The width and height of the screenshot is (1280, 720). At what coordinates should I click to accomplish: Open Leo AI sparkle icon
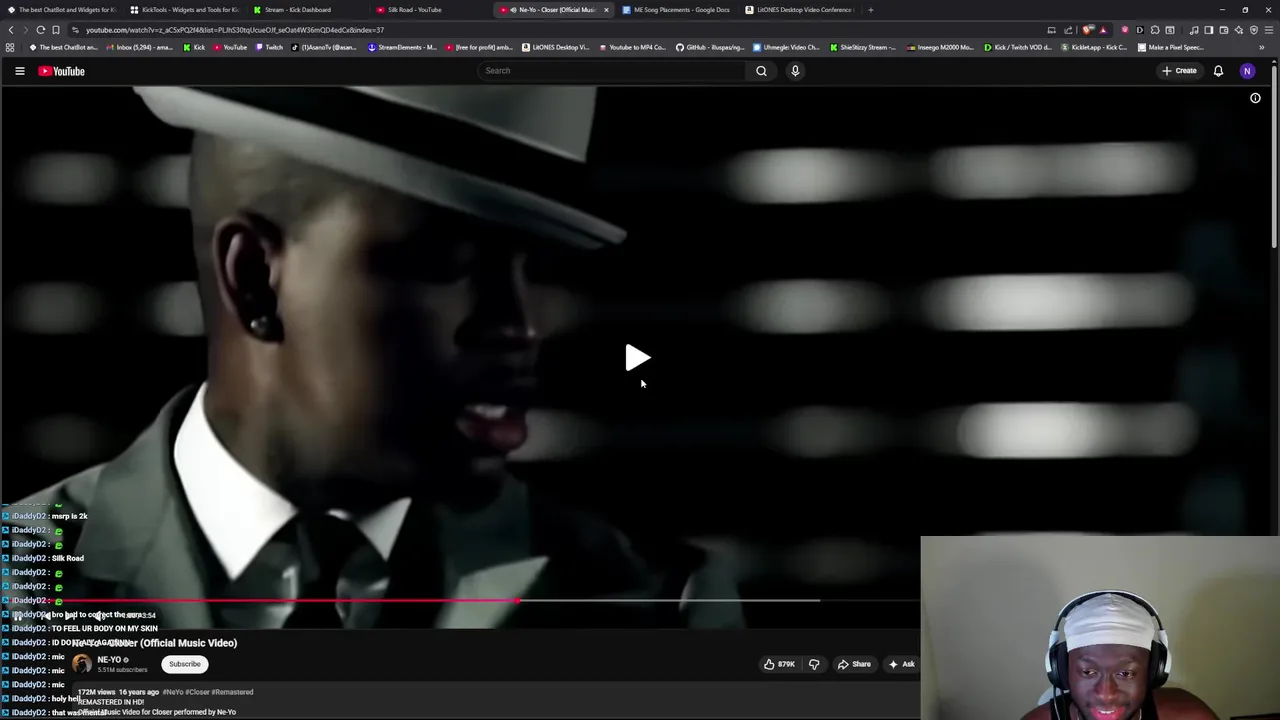pyautogui.click(x=1239, y=30)
